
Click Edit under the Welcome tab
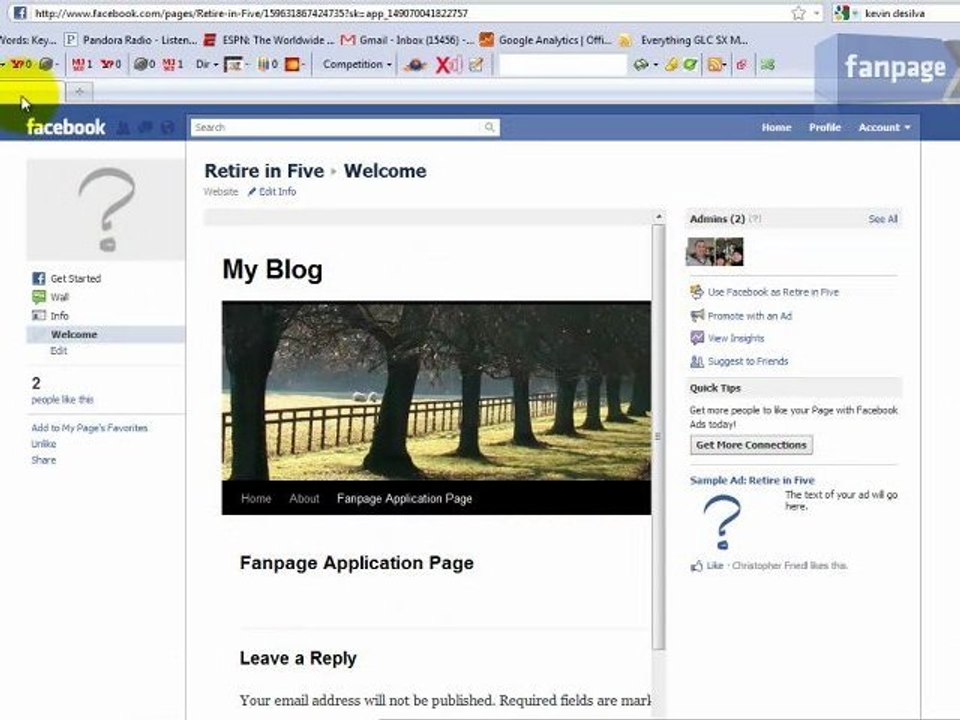pos(59,351)
